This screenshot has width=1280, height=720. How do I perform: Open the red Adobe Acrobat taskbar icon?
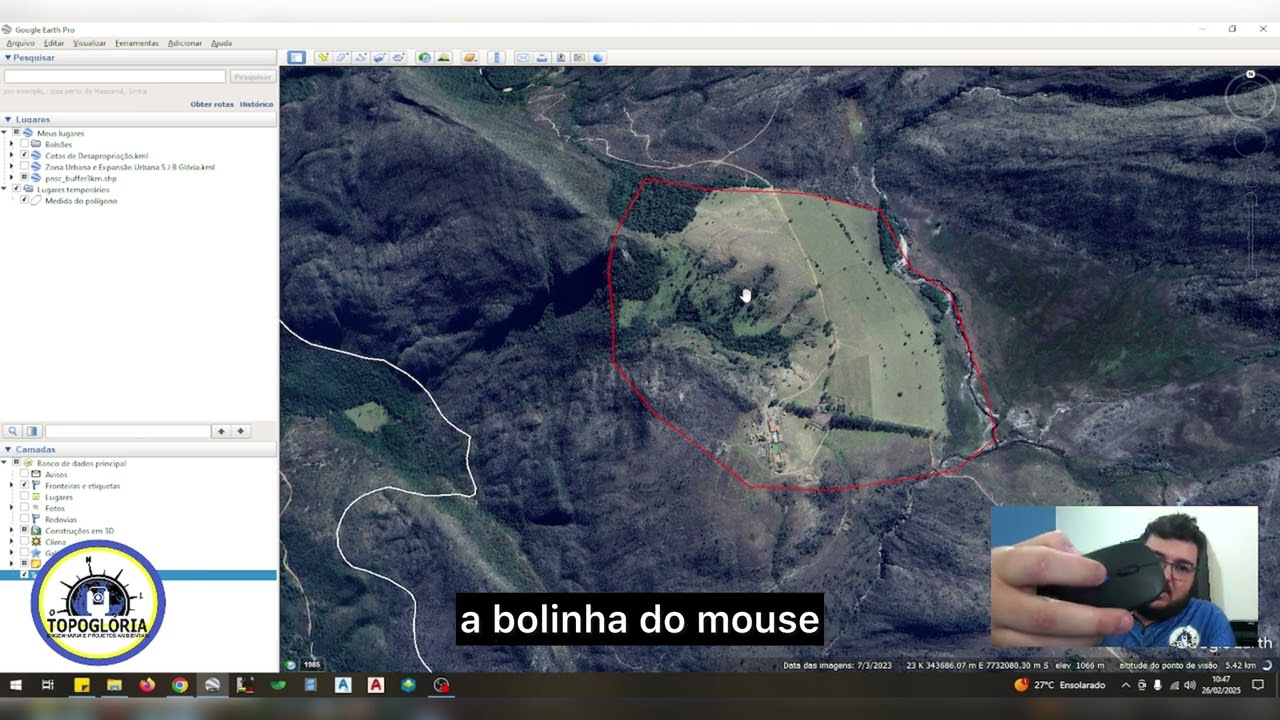tap(376, 685)
